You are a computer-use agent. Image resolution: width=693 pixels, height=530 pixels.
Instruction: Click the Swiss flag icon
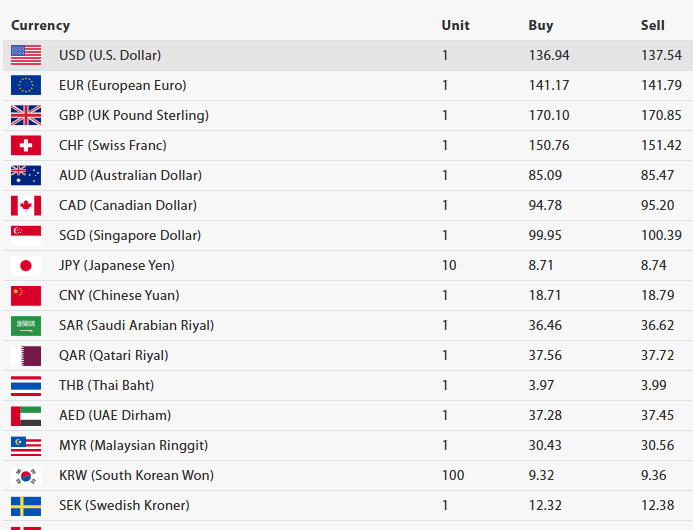coord(26,145)
